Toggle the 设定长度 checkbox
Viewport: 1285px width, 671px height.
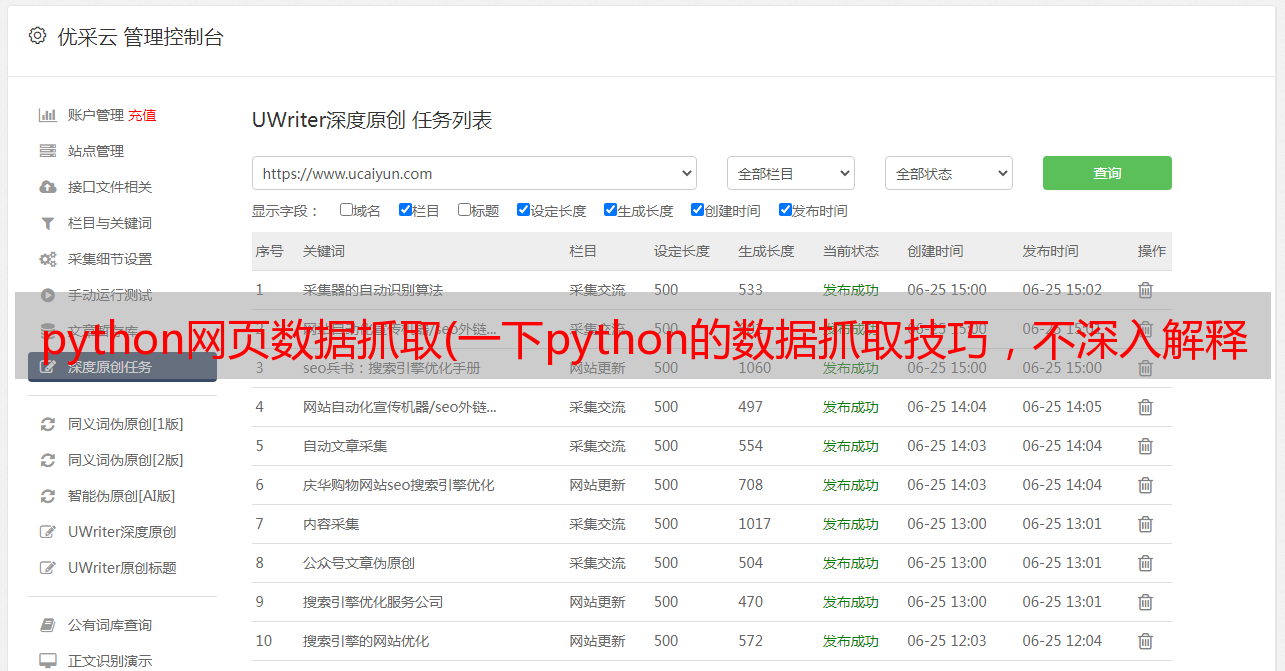coord(523,210)
